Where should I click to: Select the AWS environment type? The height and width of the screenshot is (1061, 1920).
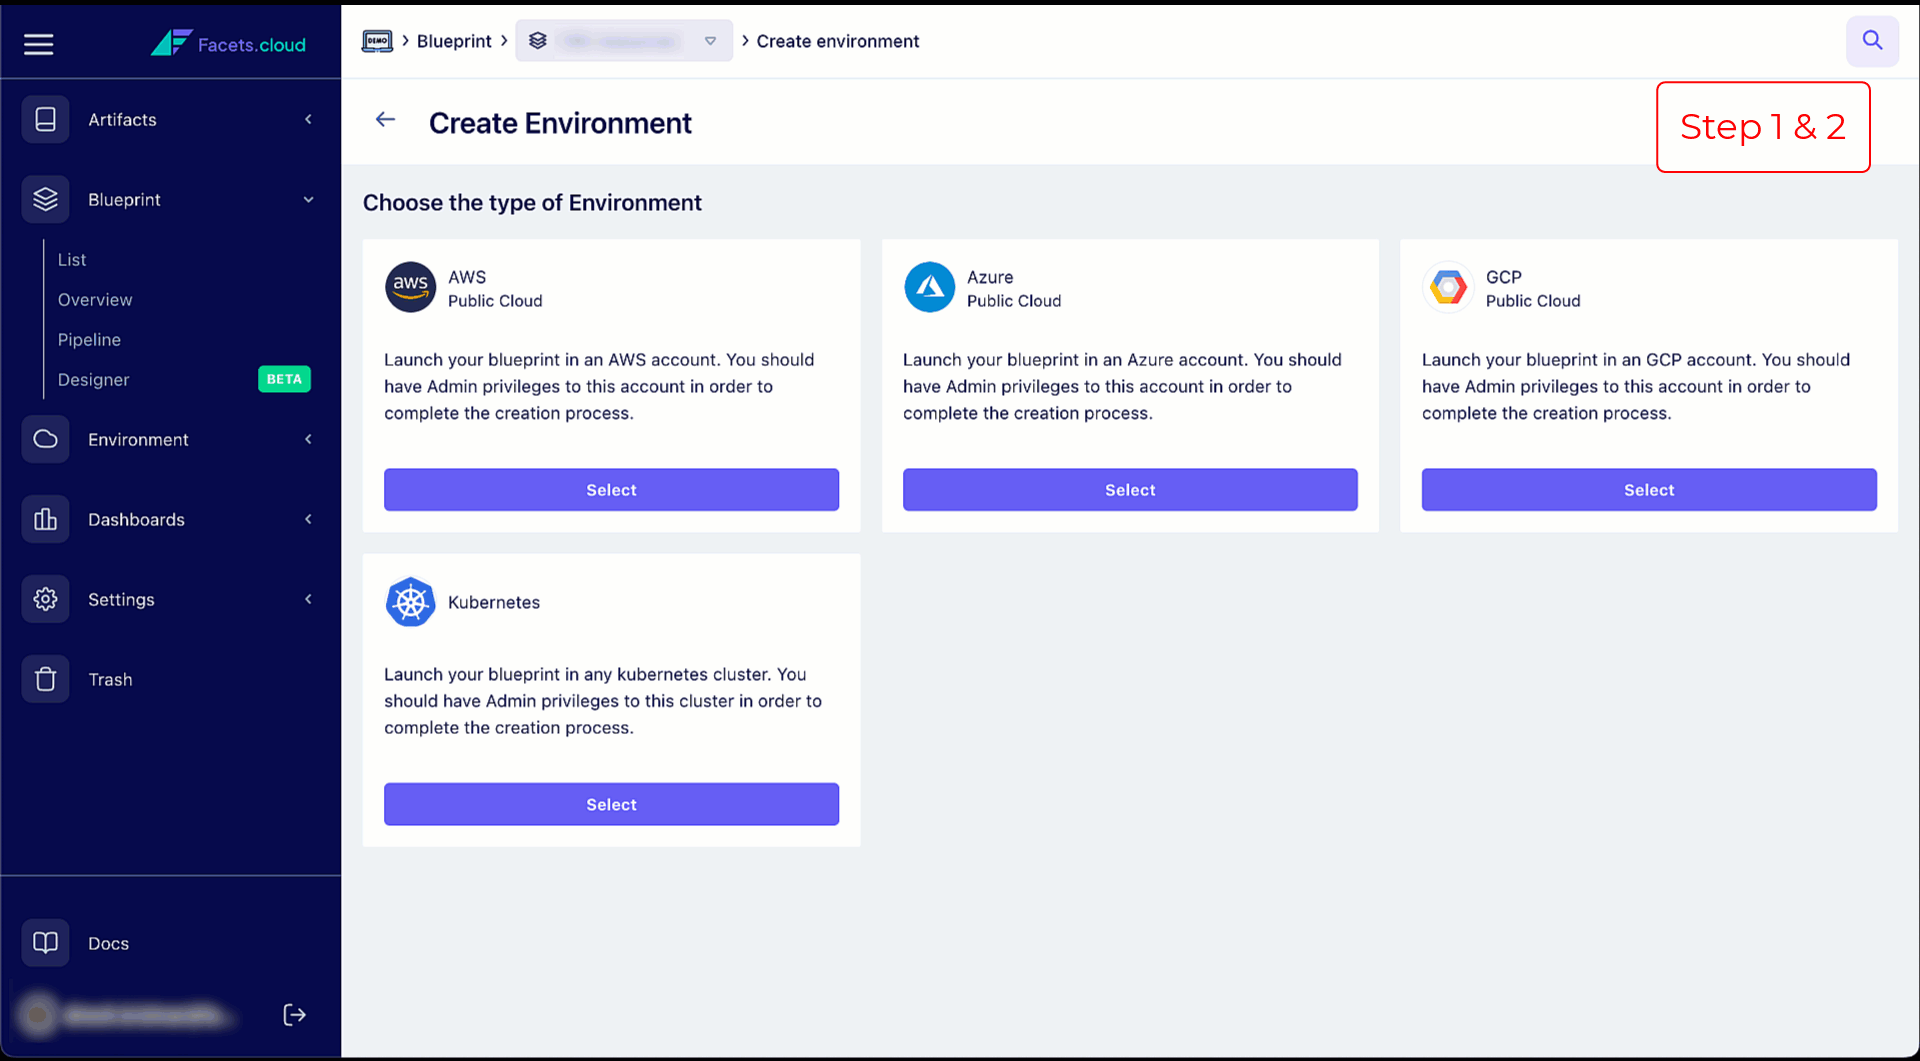pos(611,490)
